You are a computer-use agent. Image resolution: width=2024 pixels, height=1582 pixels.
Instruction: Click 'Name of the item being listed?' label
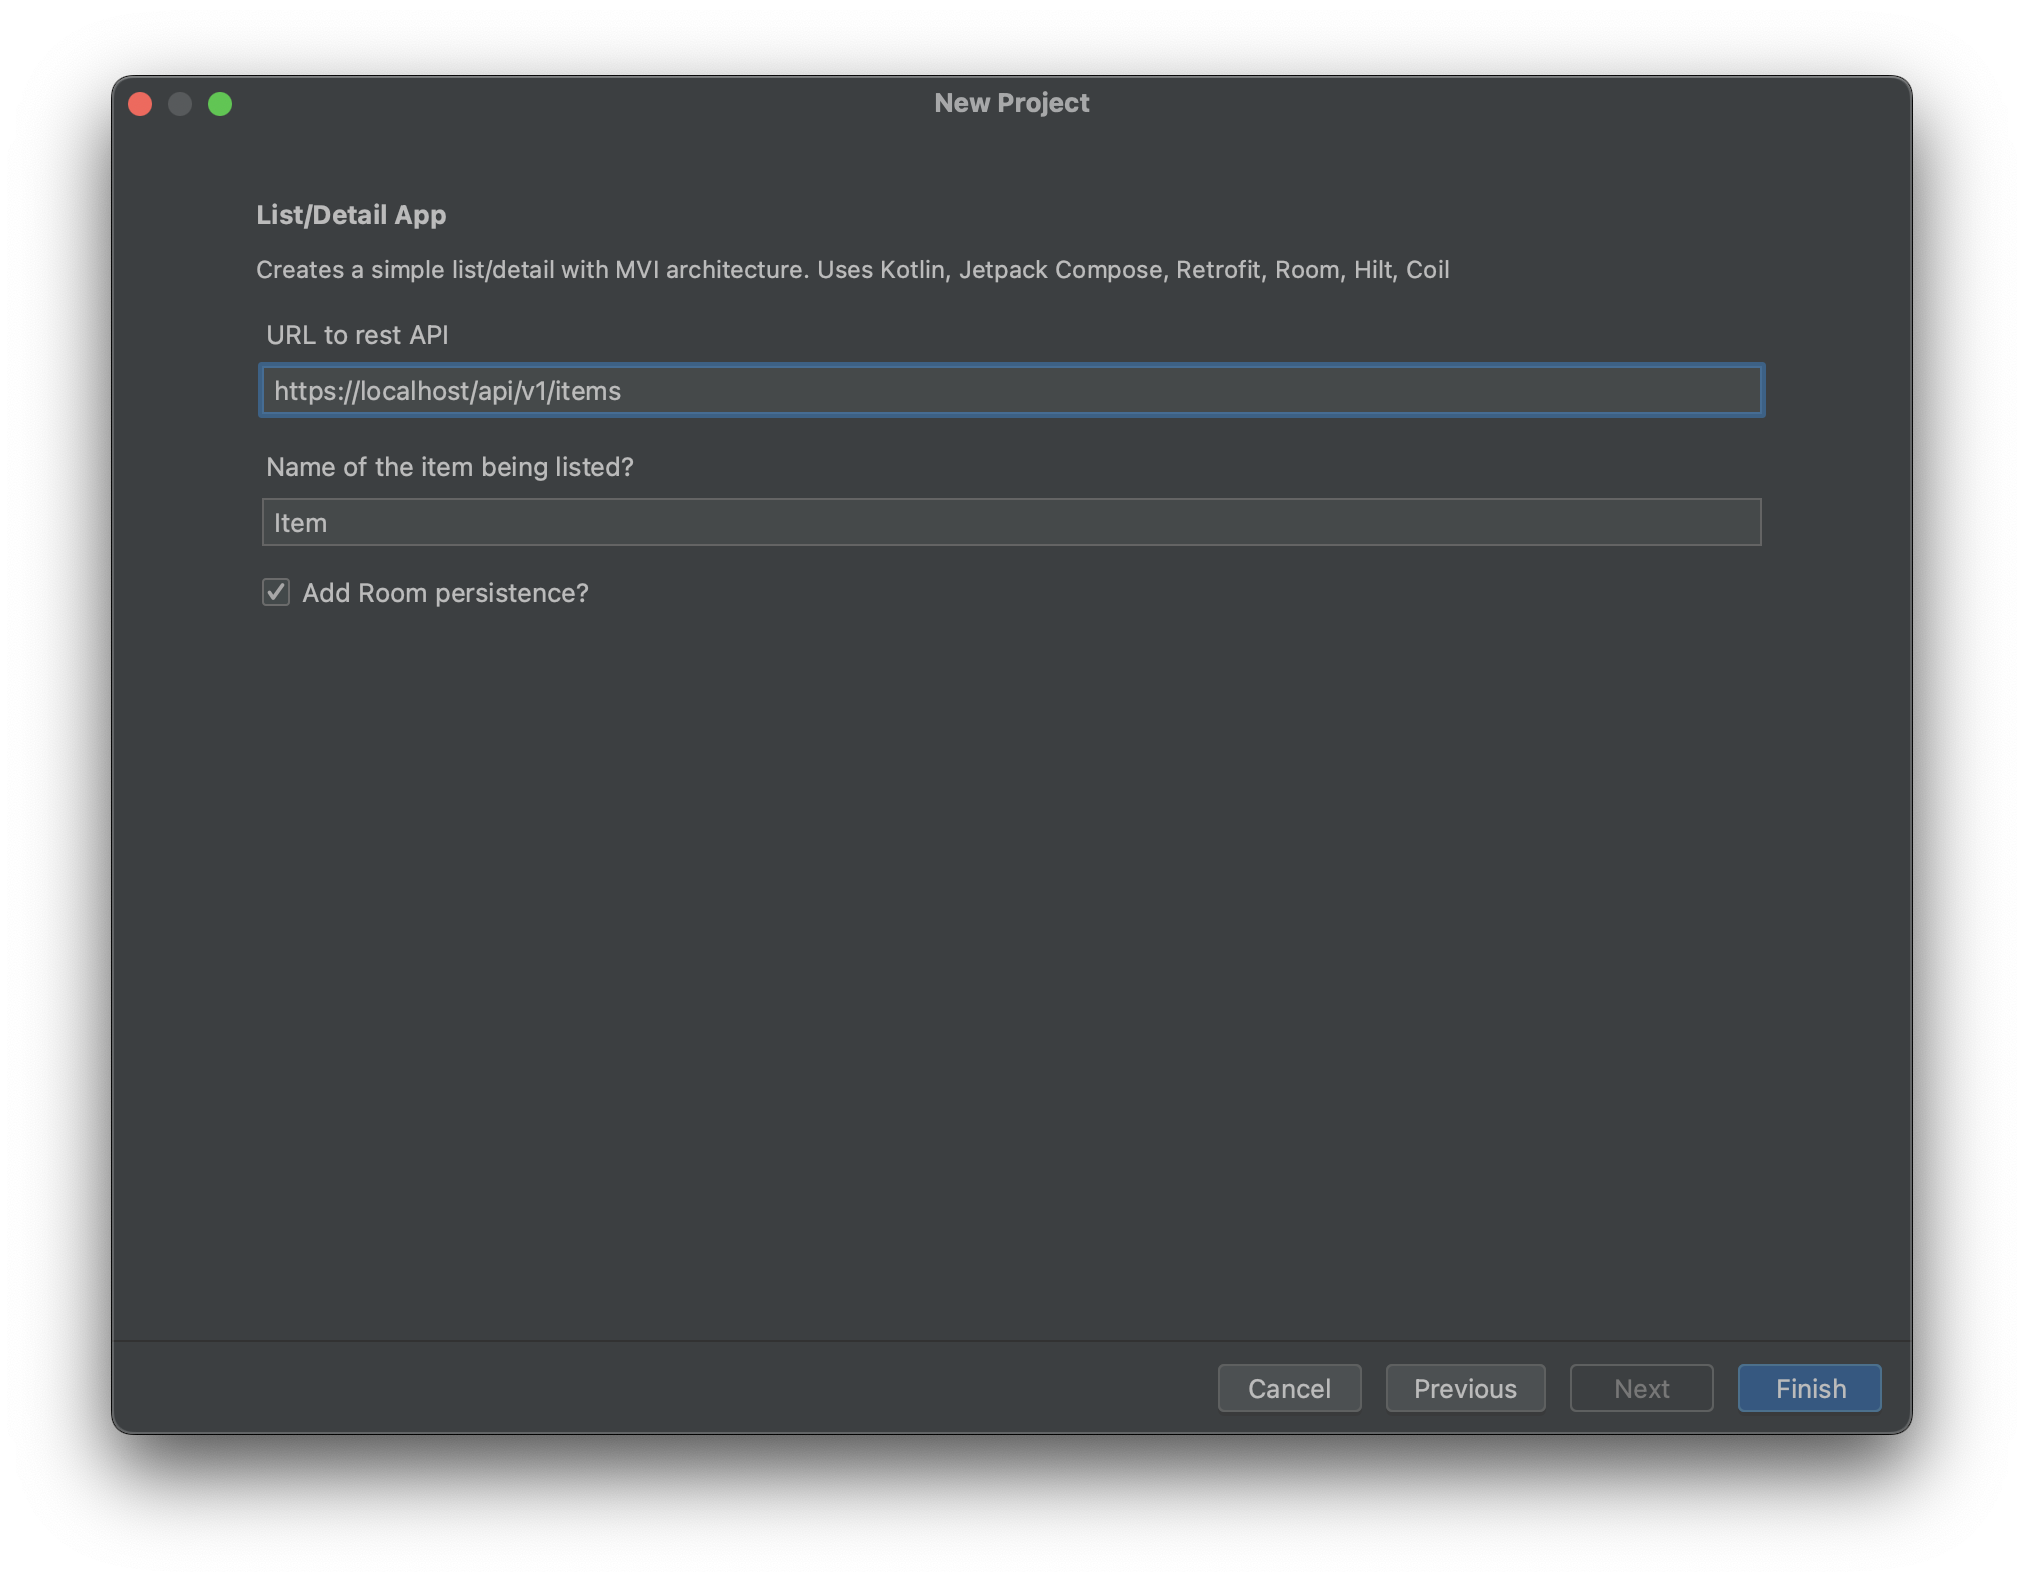tap(449, 467)
